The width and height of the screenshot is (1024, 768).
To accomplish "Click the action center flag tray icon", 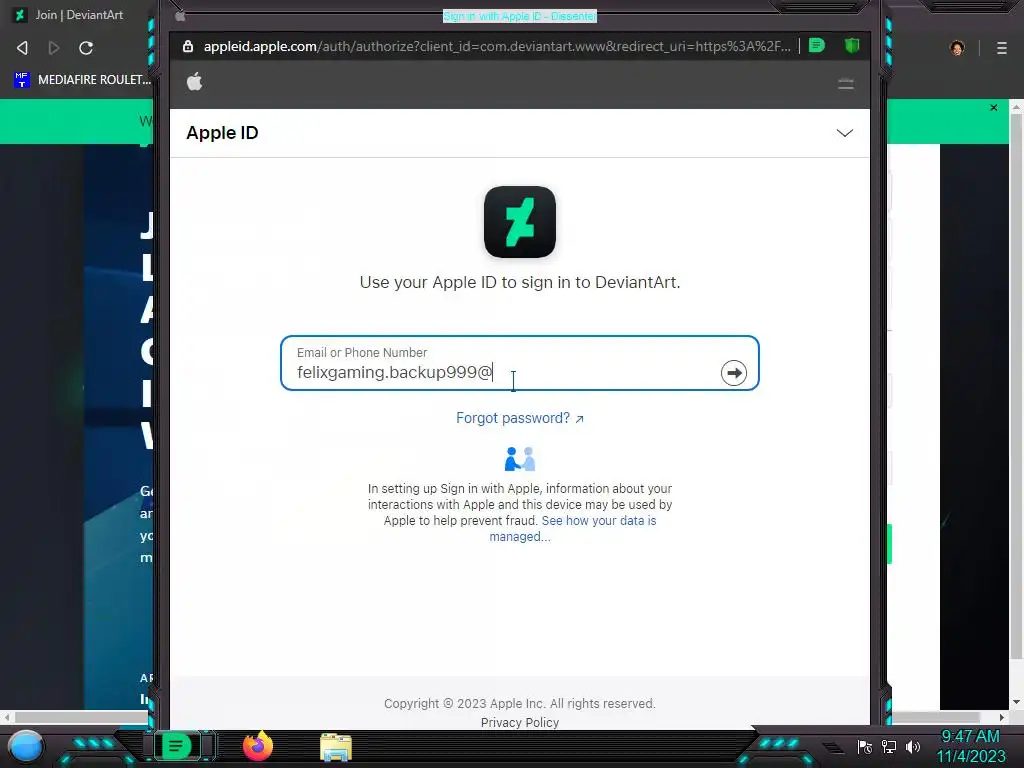I will tap(865, 747).
